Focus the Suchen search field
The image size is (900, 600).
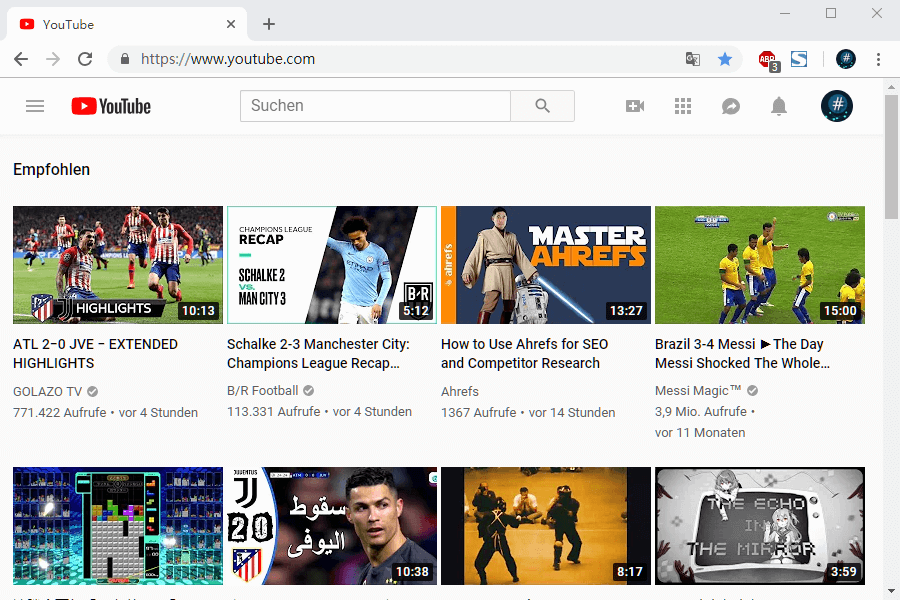(x=375, y=106)
